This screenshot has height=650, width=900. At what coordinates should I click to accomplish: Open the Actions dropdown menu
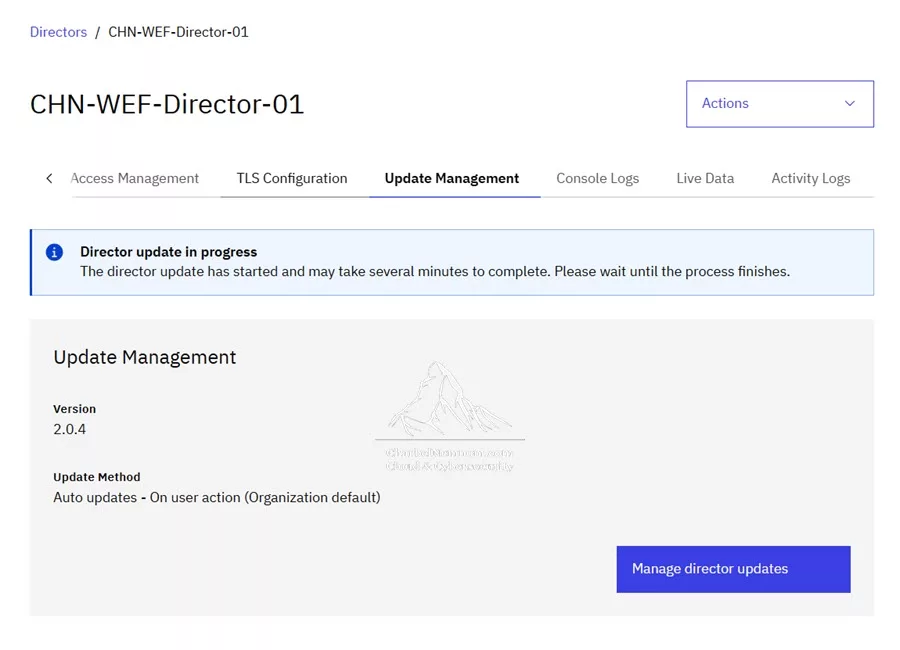tap(779, 104)
